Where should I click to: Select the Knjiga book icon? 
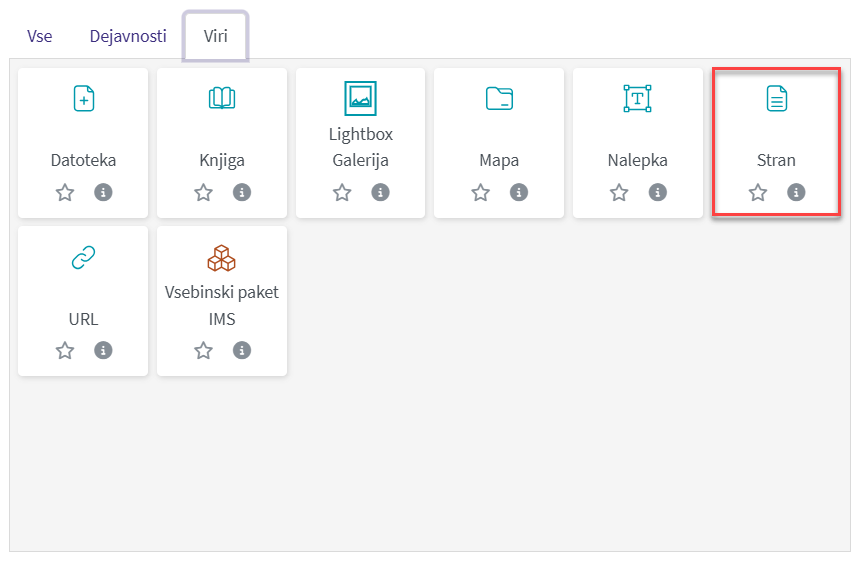(222, 98)
